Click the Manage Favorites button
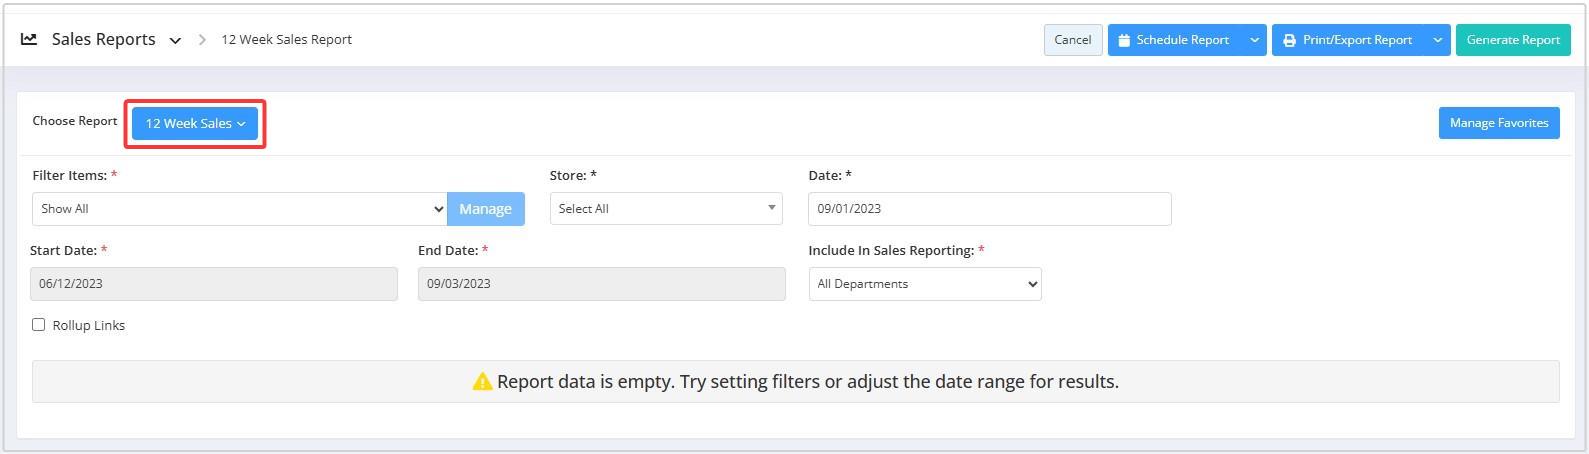Viewport: 1589px width, 454px height. [x=1499, y=123]
